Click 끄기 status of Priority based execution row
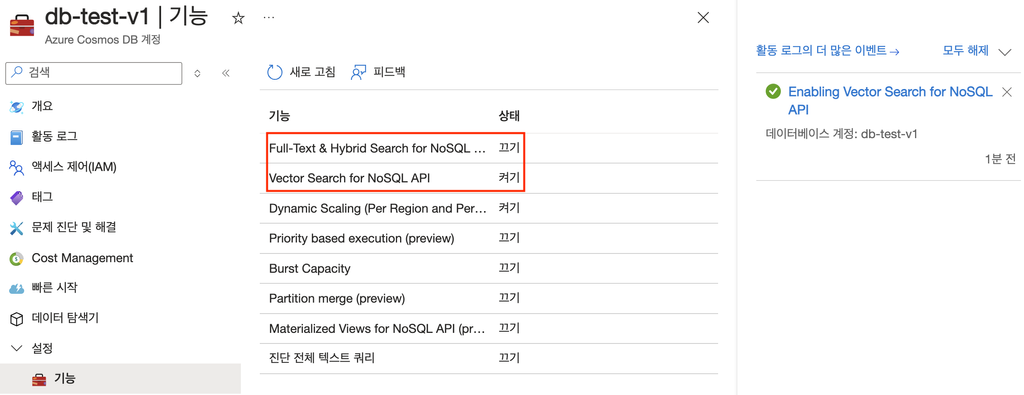This screenshot has width=1024, height=395. click(509, 238)
